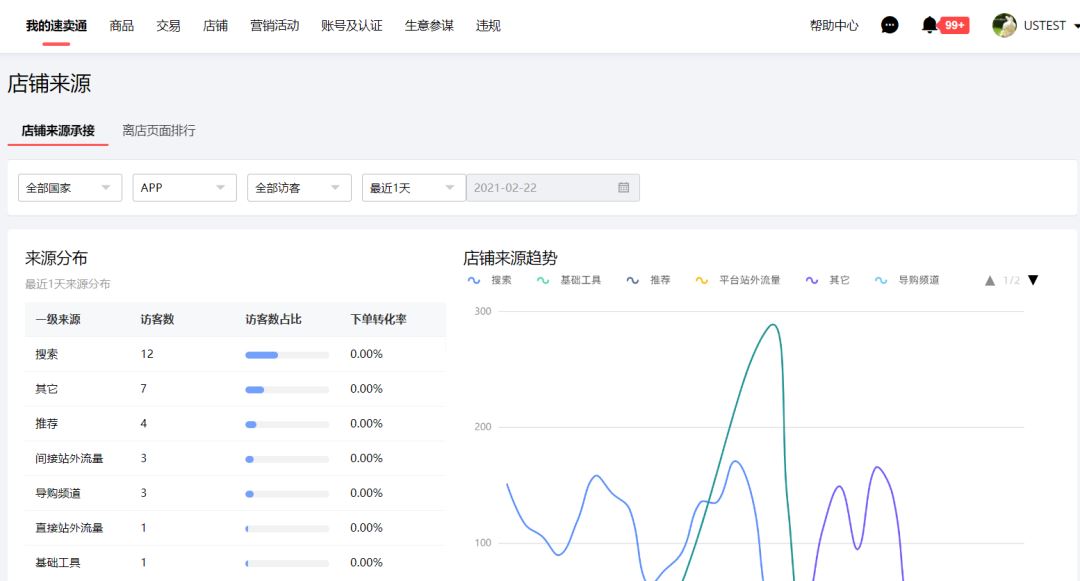The image size is (1080, 581).
Task: Click the 店铺来源趋势 chart title
Action: (510, 257)
